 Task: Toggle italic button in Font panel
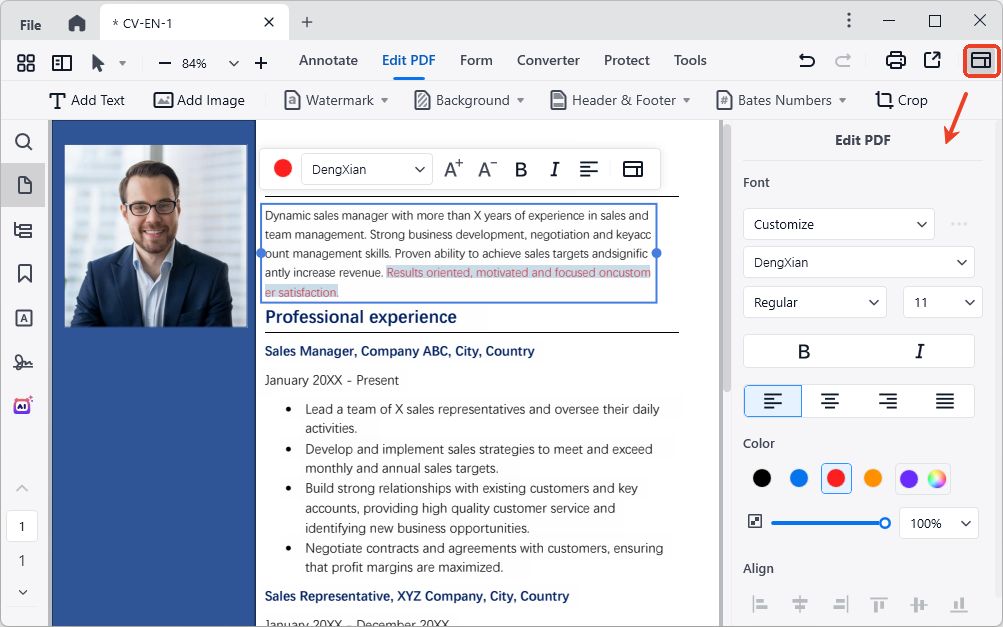click(x=918, y=351)
